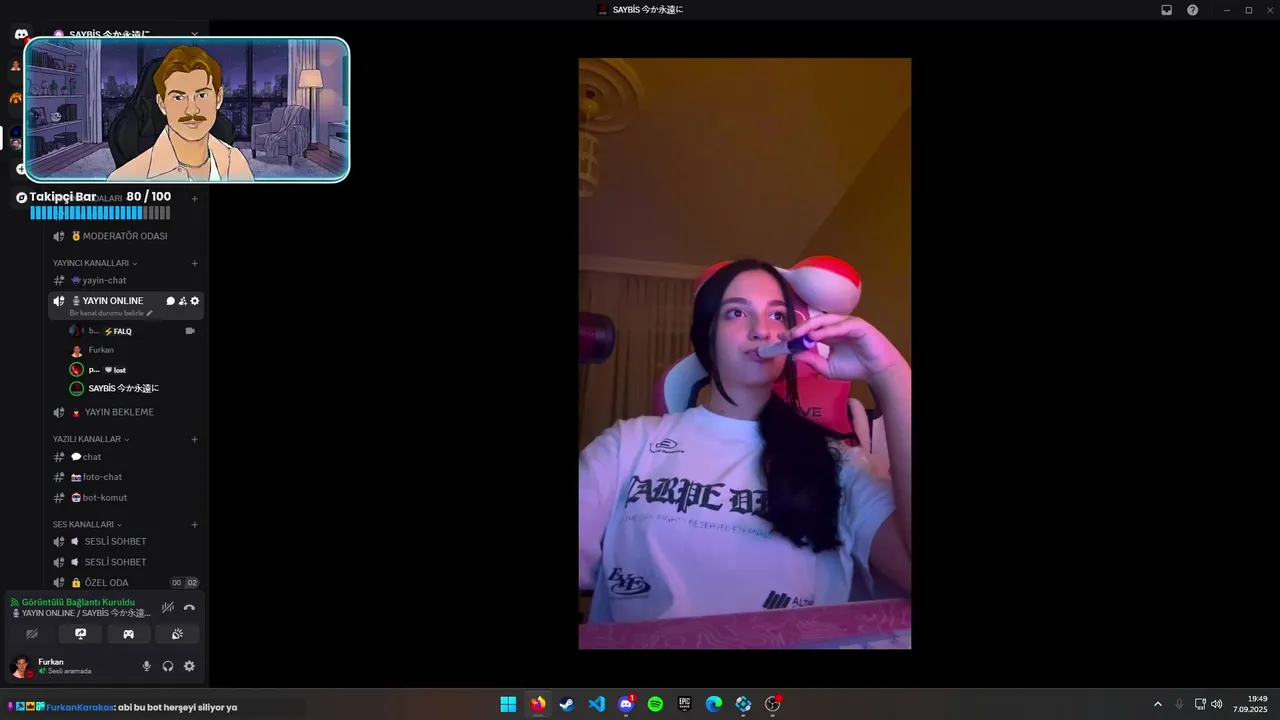Mute the microphone in user panel
This screenshot has height=720, width=1280.
tap(147, 666)
